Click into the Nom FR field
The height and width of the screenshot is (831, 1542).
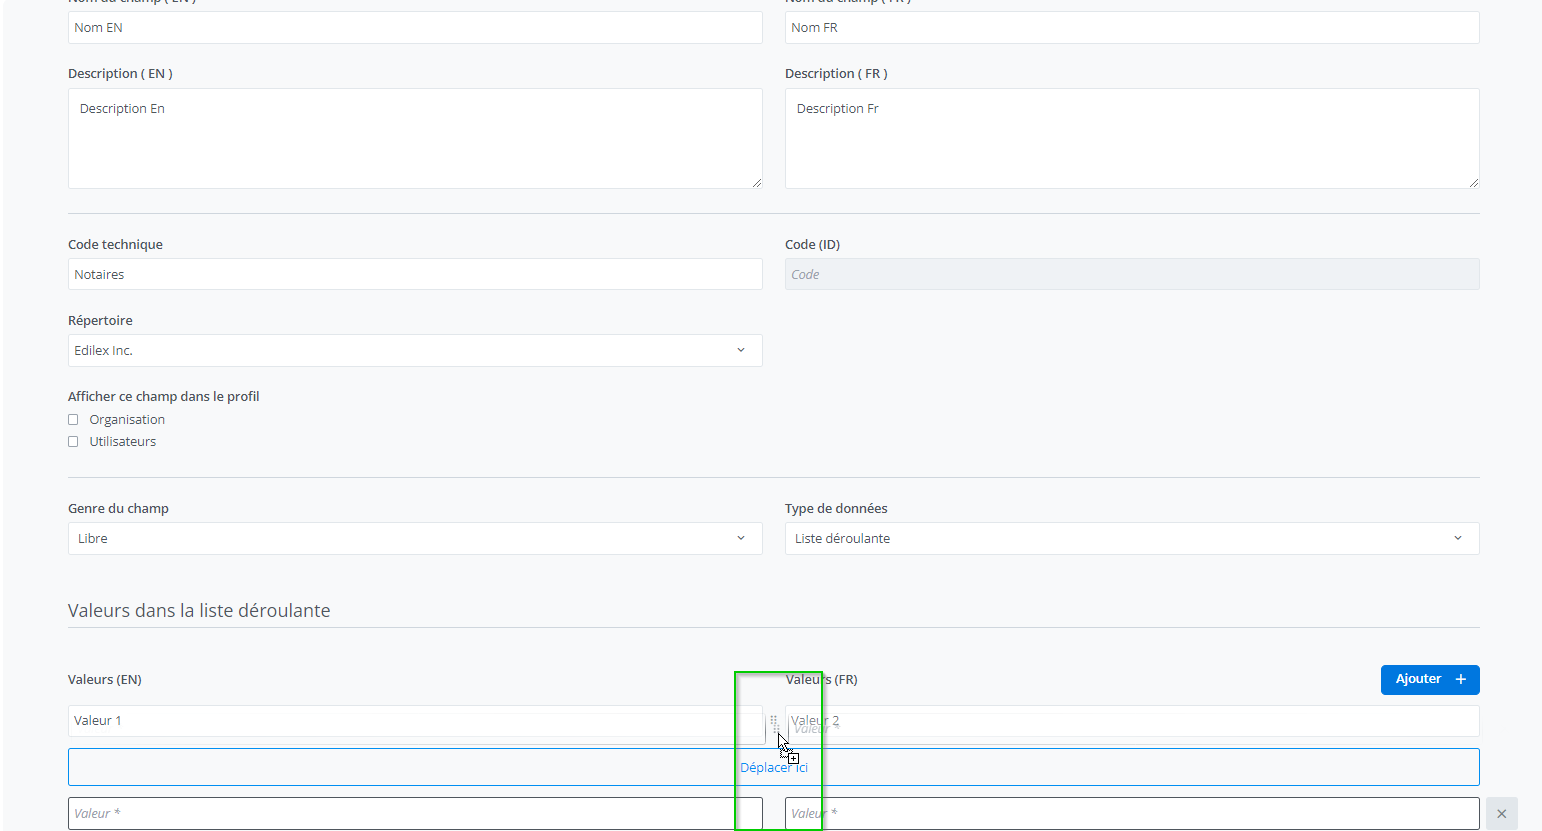pos(1131,28)
